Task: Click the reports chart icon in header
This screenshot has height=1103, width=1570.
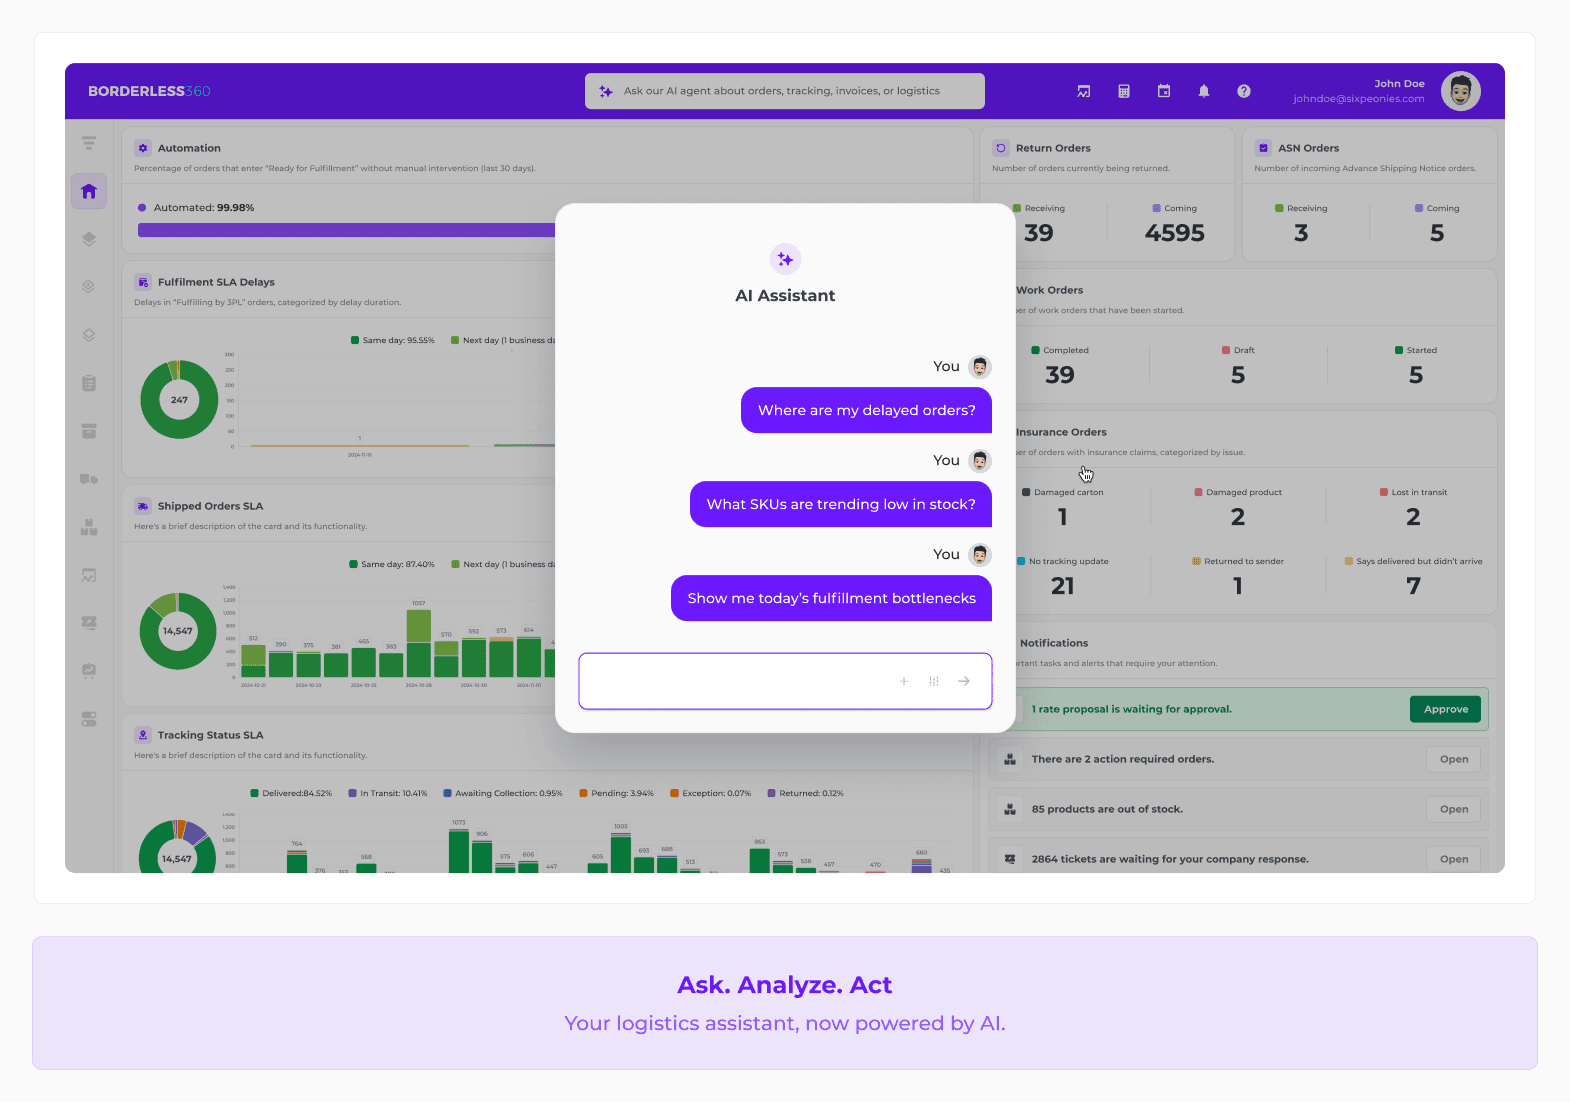Action: pyautogui.click(x=1084, y=91)
